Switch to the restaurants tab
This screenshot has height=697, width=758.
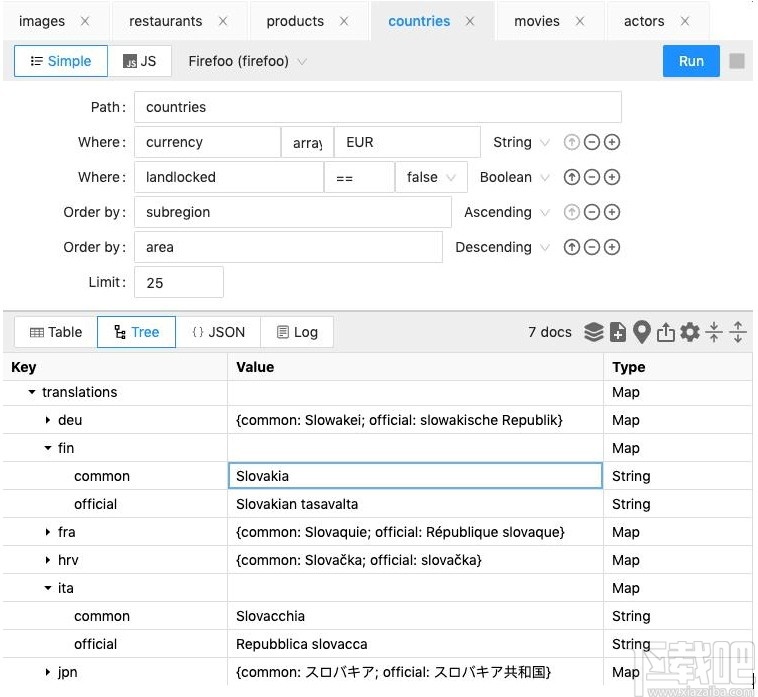pos(165,21)
